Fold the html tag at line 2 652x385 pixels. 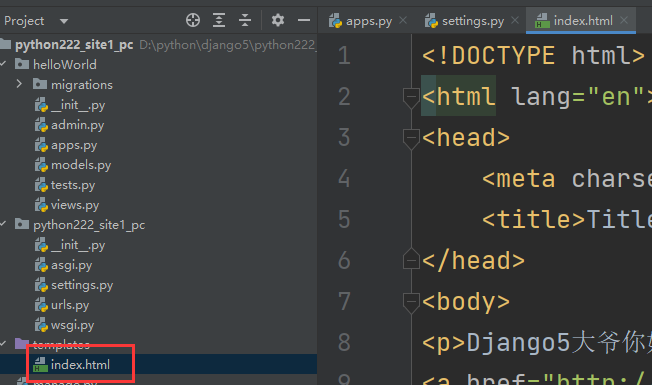(x=411, y=98)
